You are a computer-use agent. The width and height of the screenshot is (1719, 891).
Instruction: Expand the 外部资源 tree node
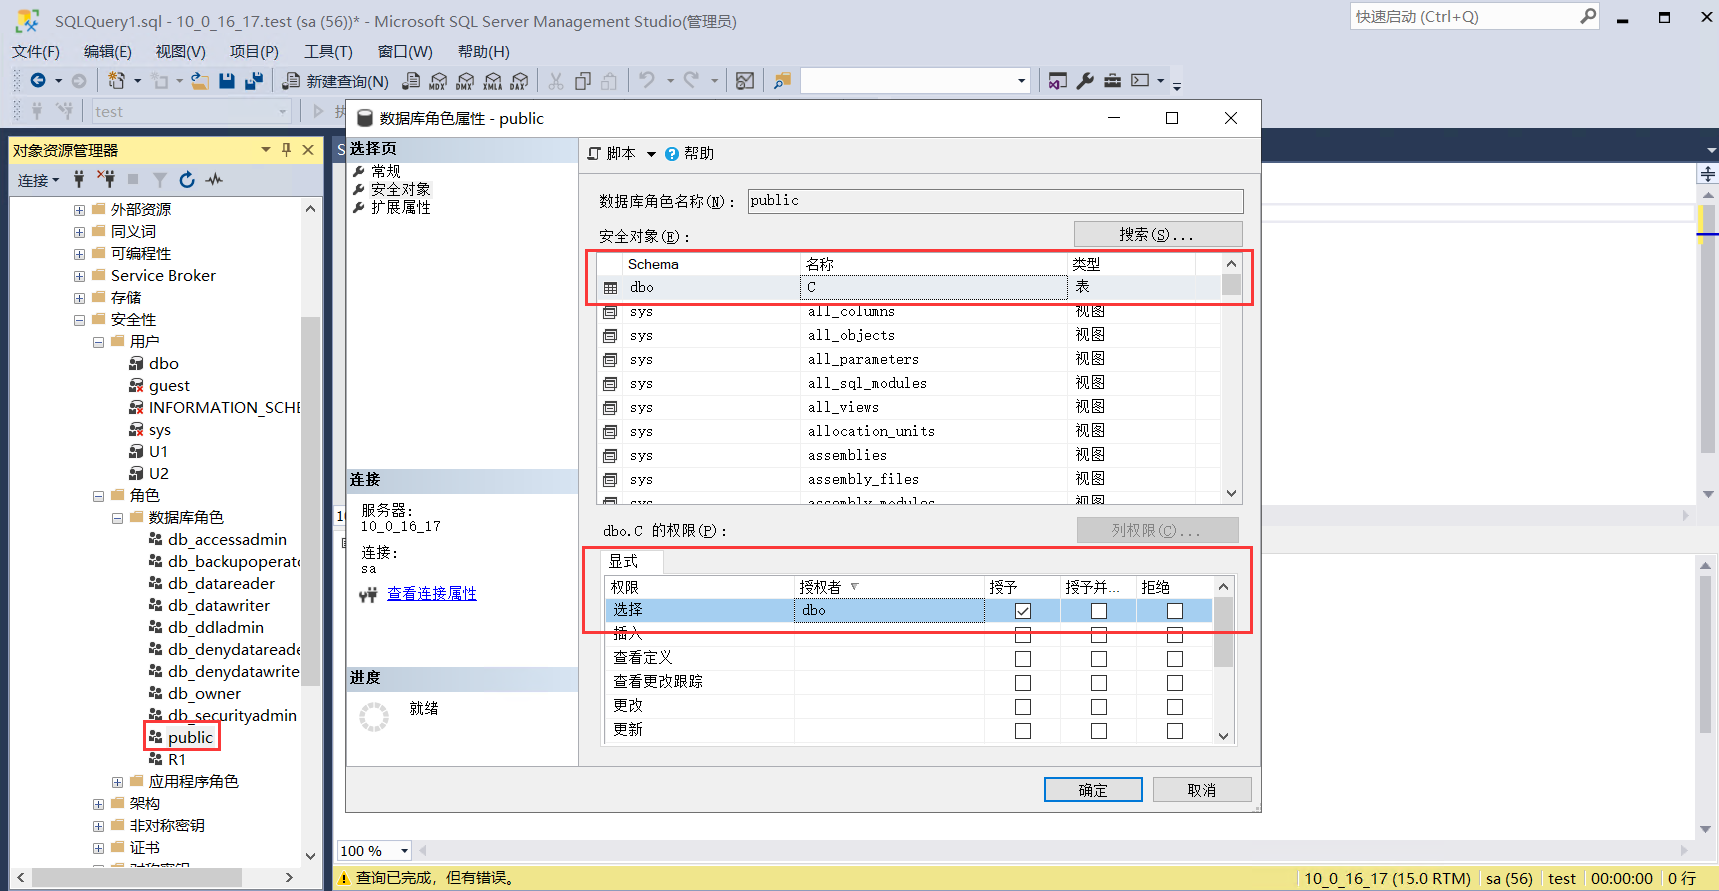79,210
